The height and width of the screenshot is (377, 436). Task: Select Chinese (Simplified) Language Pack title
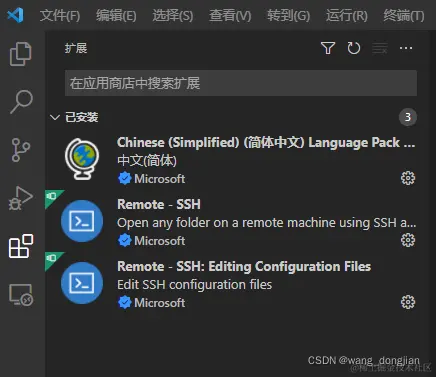coord(266,143)
